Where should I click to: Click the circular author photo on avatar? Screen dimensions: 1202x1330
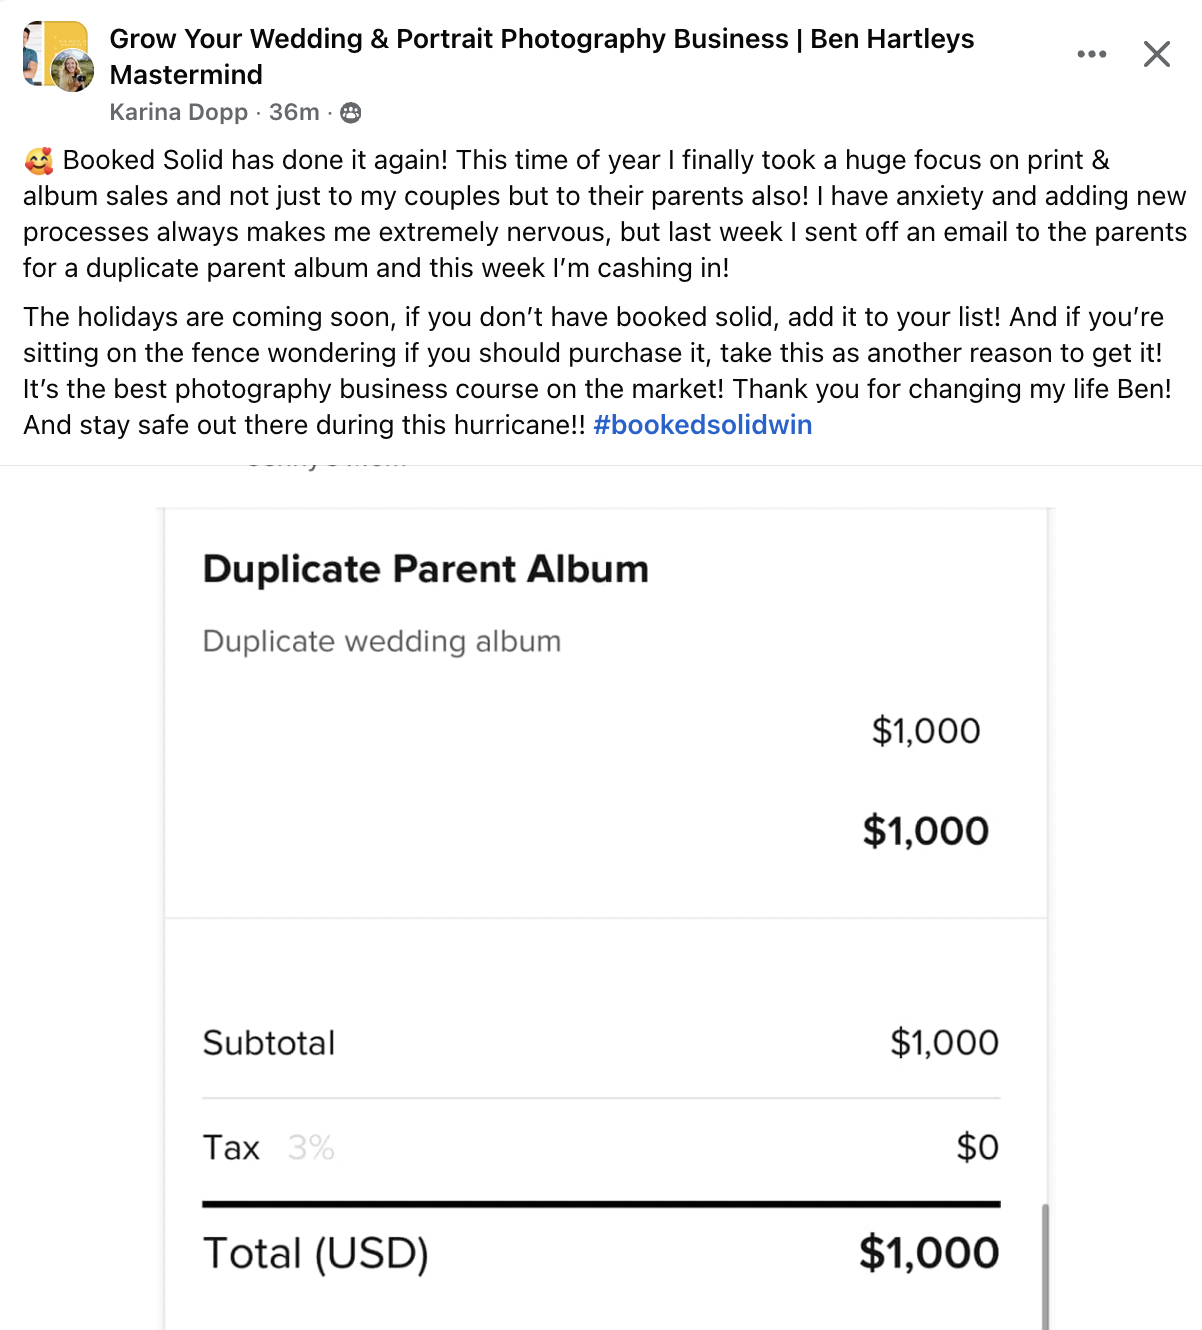coord(72,71)
